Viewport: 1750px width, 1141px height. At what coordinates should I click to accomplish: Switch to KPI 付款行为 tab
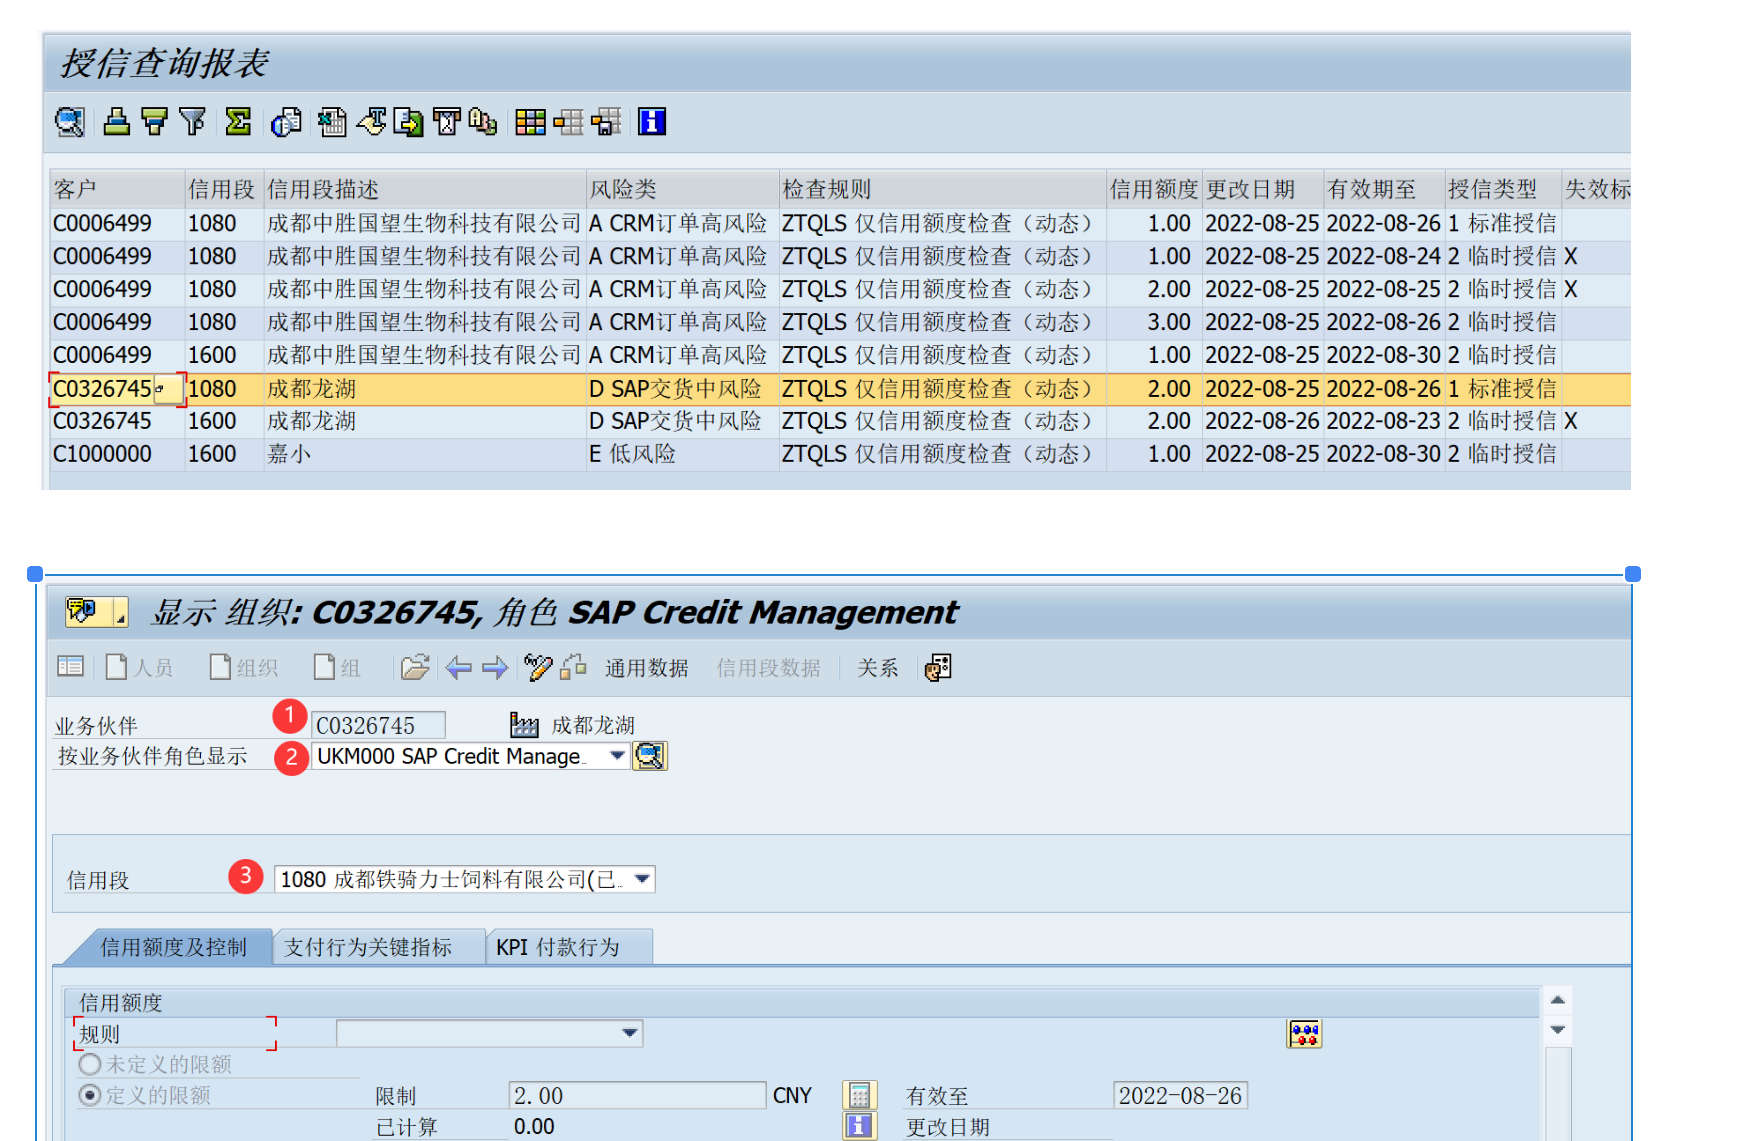click(x=558, y=947)
